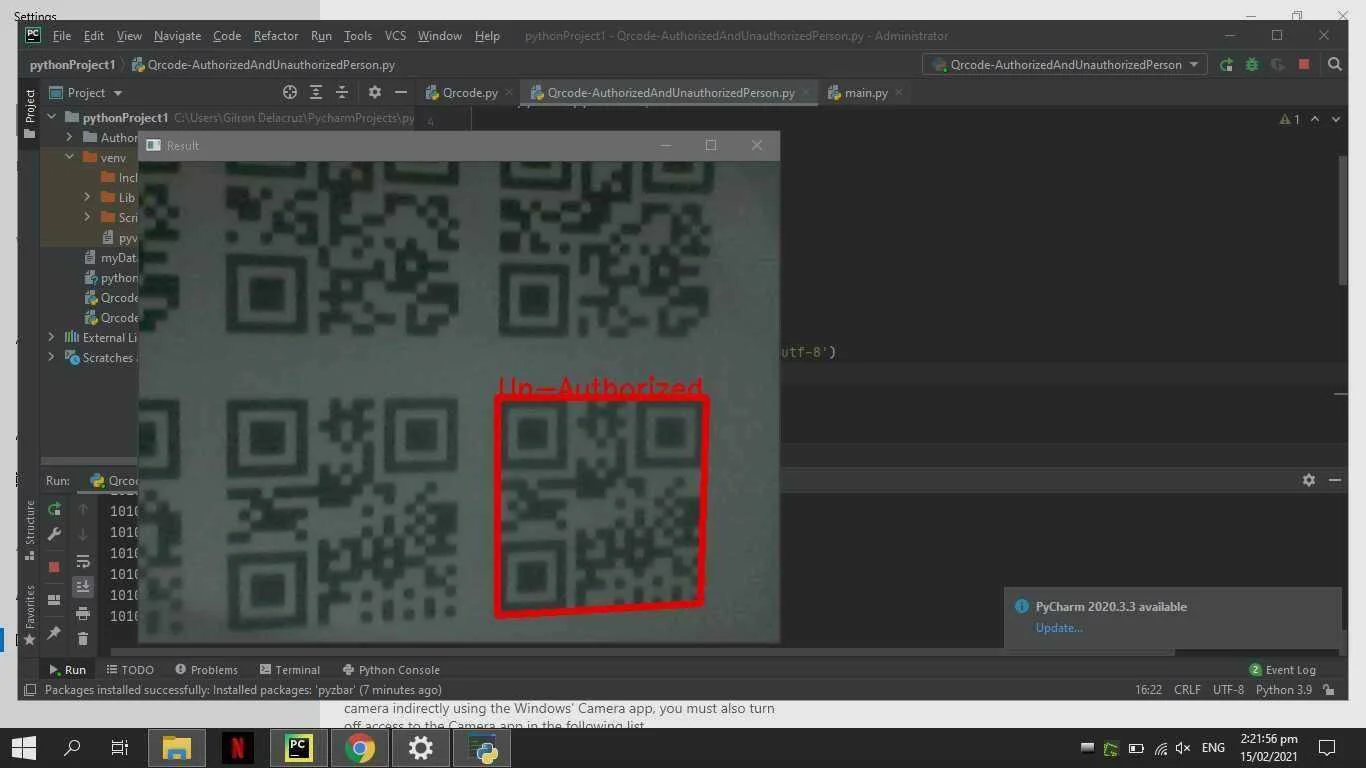Open the VCS menu
Screen dimensions: 1366x768
click(x=395, y=35)
